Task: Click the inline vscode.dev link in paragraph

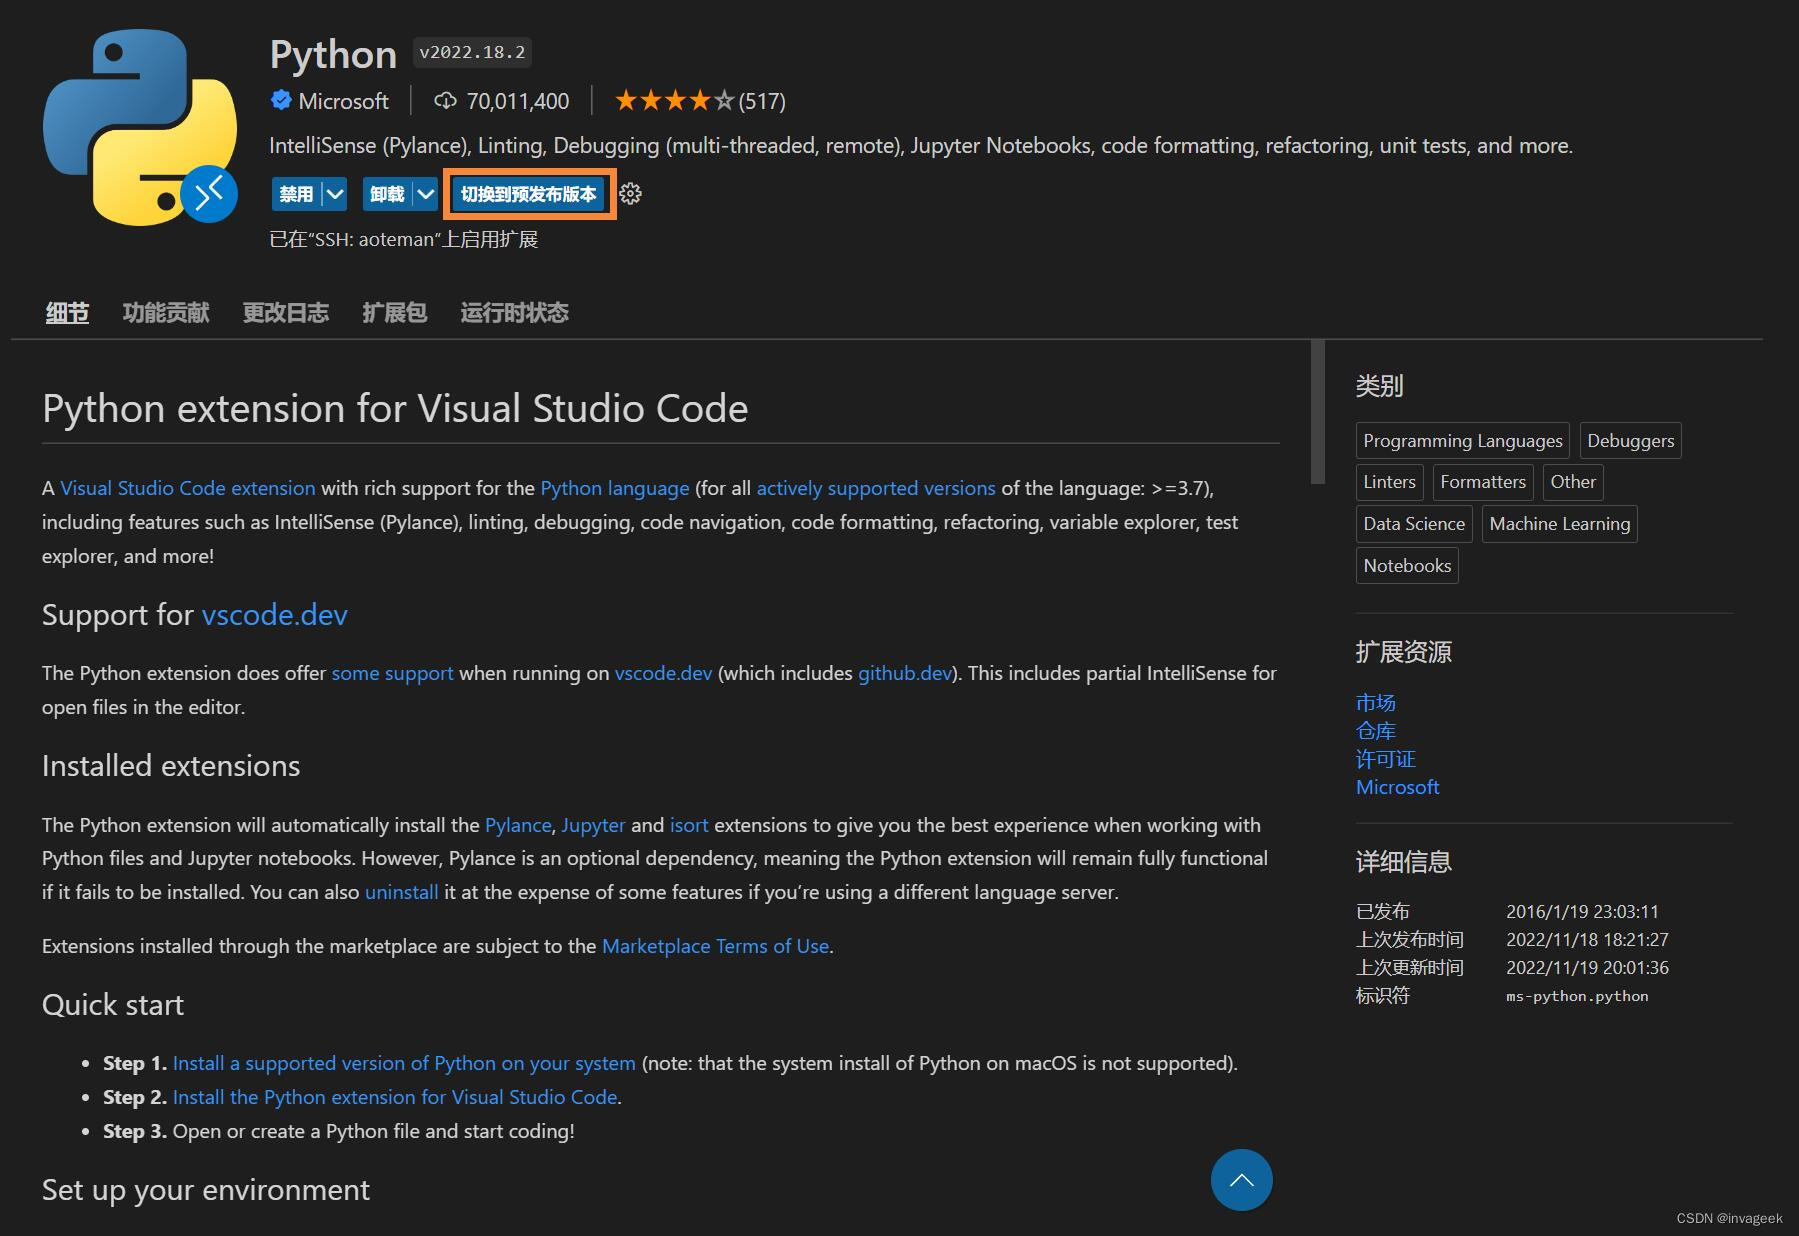Action: [664, 673]
